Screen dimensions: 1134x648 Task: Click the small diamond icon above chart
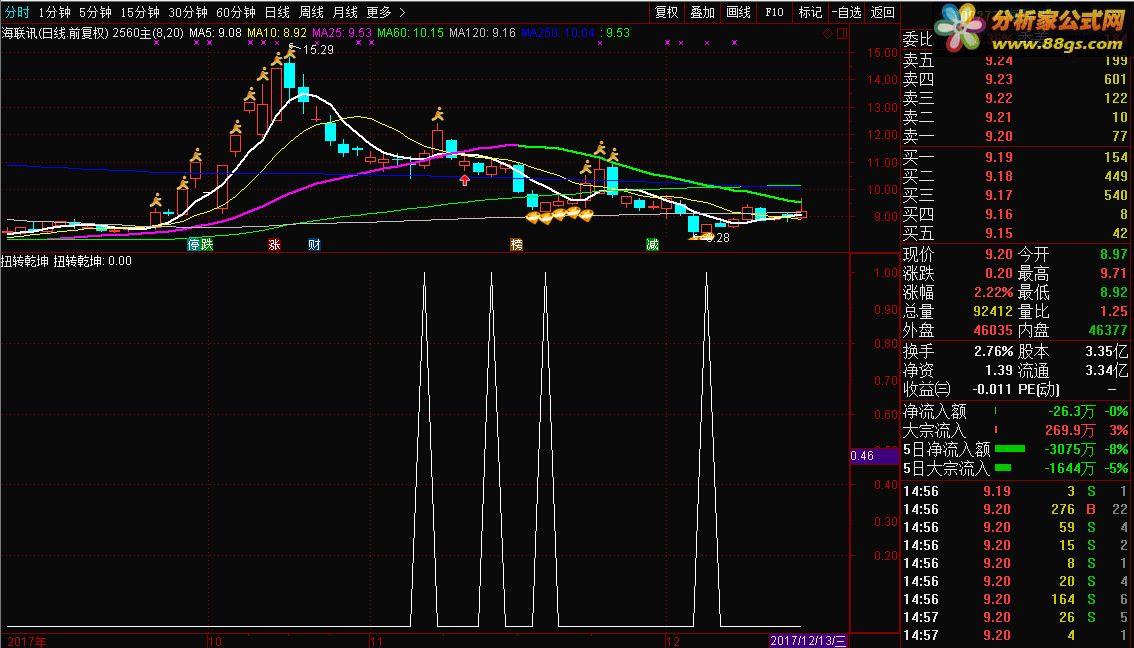(828, 33)
